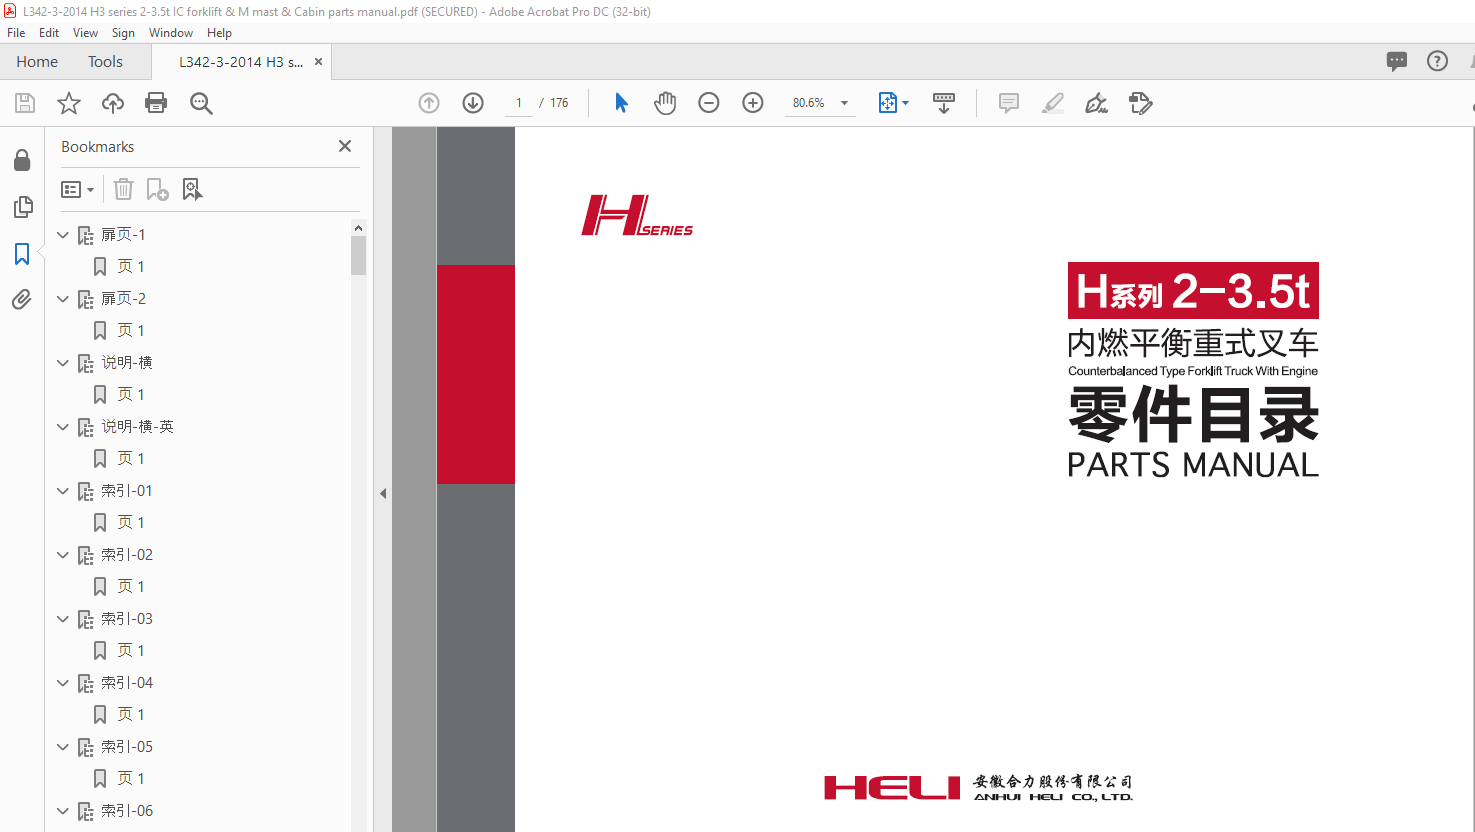
Task: Select 页 1 under 索引-01
Action: 131,523
